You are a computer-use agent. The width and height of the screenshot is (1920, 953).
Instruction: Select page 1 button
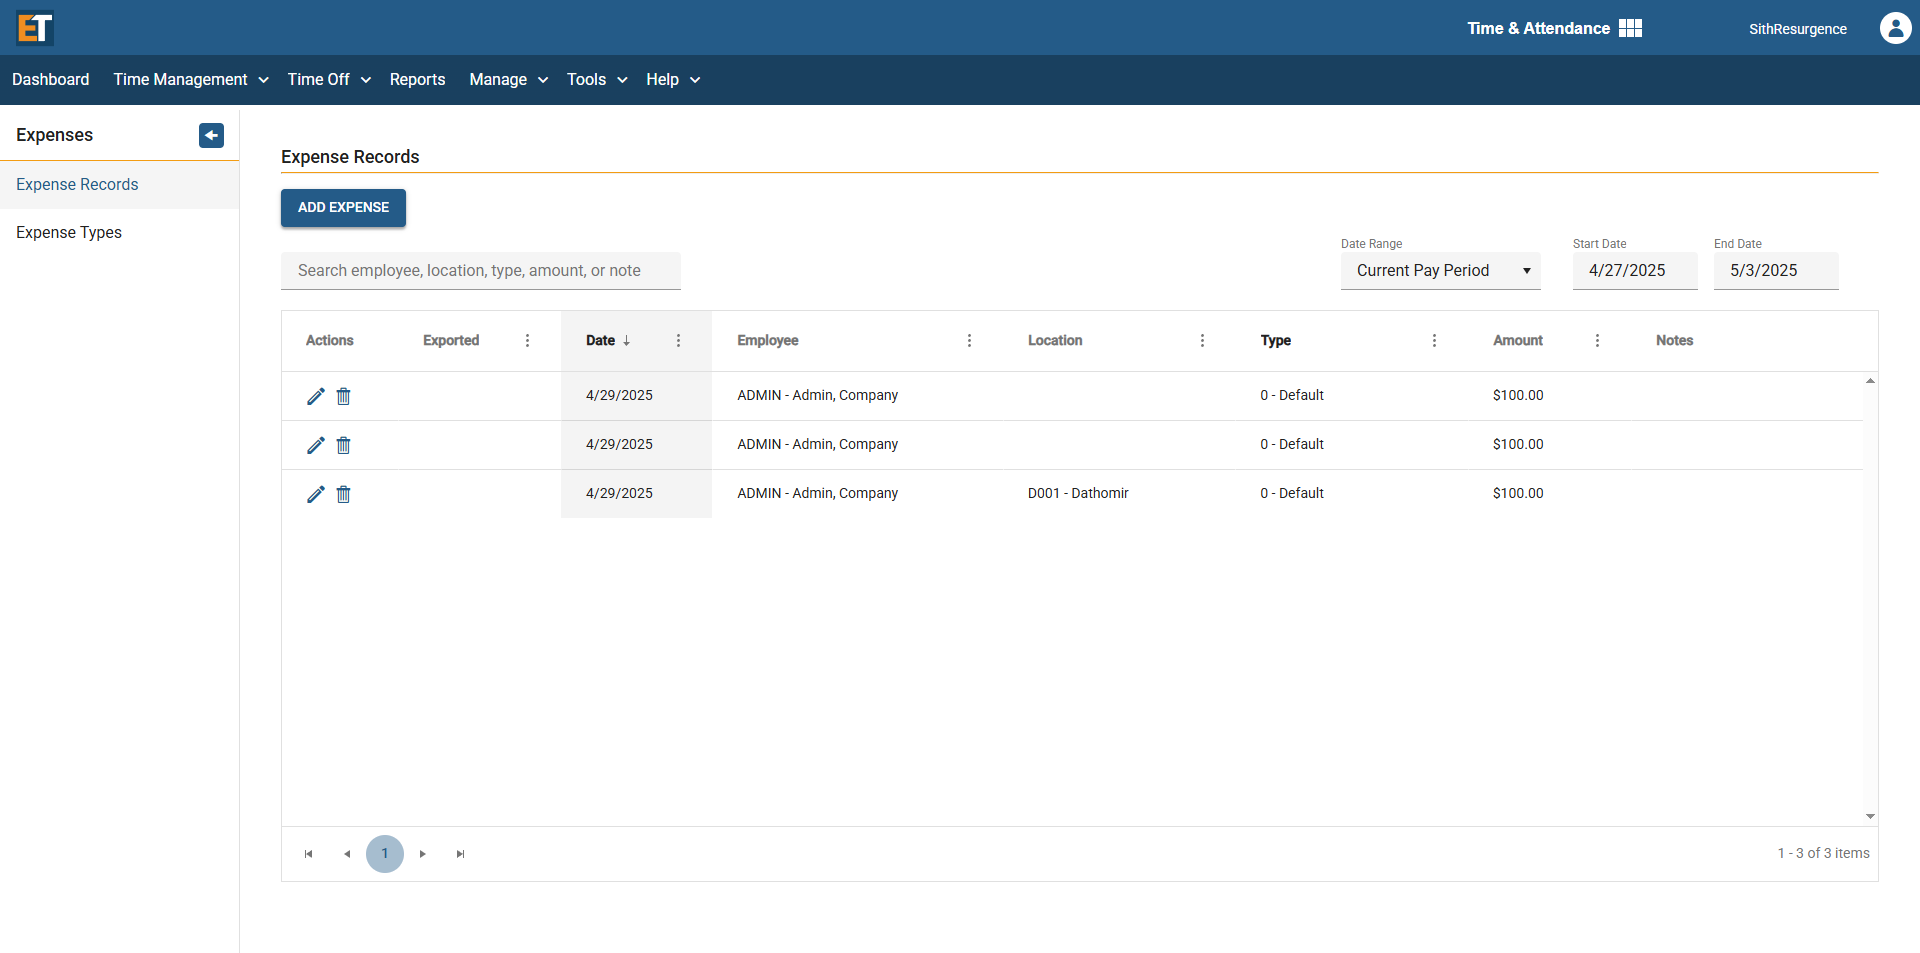click(385, 854)
